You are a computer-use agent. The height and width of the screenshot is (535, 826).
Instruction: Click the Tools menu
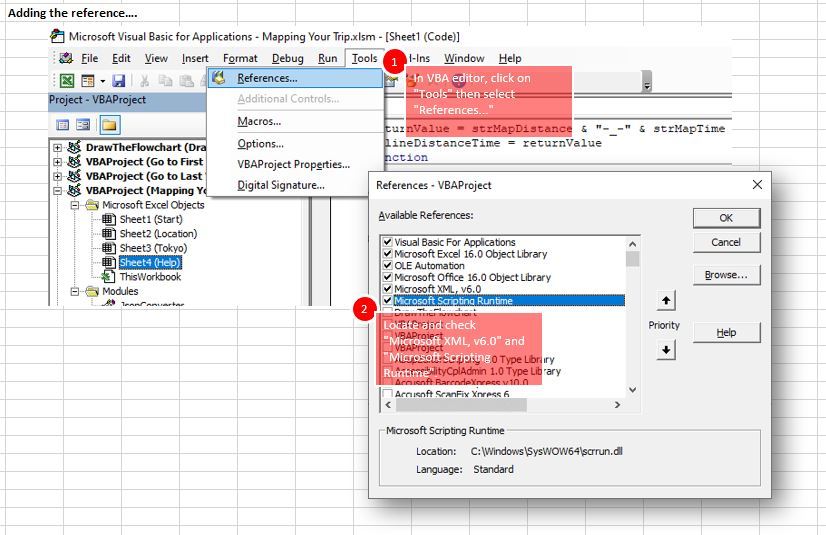[365, 58]
